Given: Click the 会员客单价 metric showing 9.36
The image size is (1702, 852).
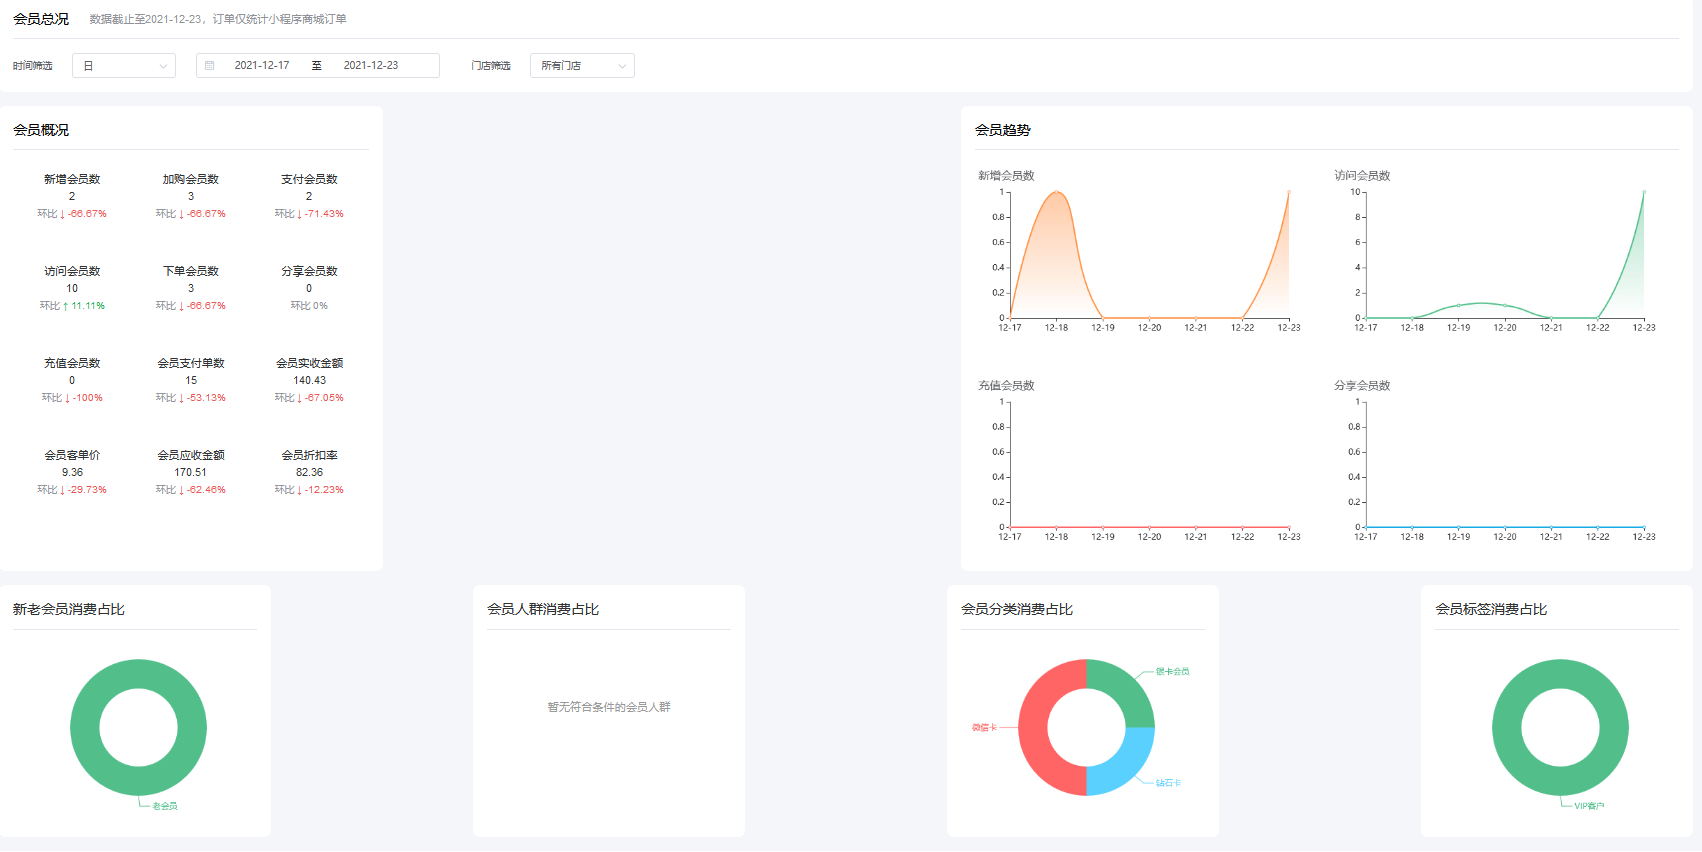Looking at the screenshot, I should click(x=72, y=471).
